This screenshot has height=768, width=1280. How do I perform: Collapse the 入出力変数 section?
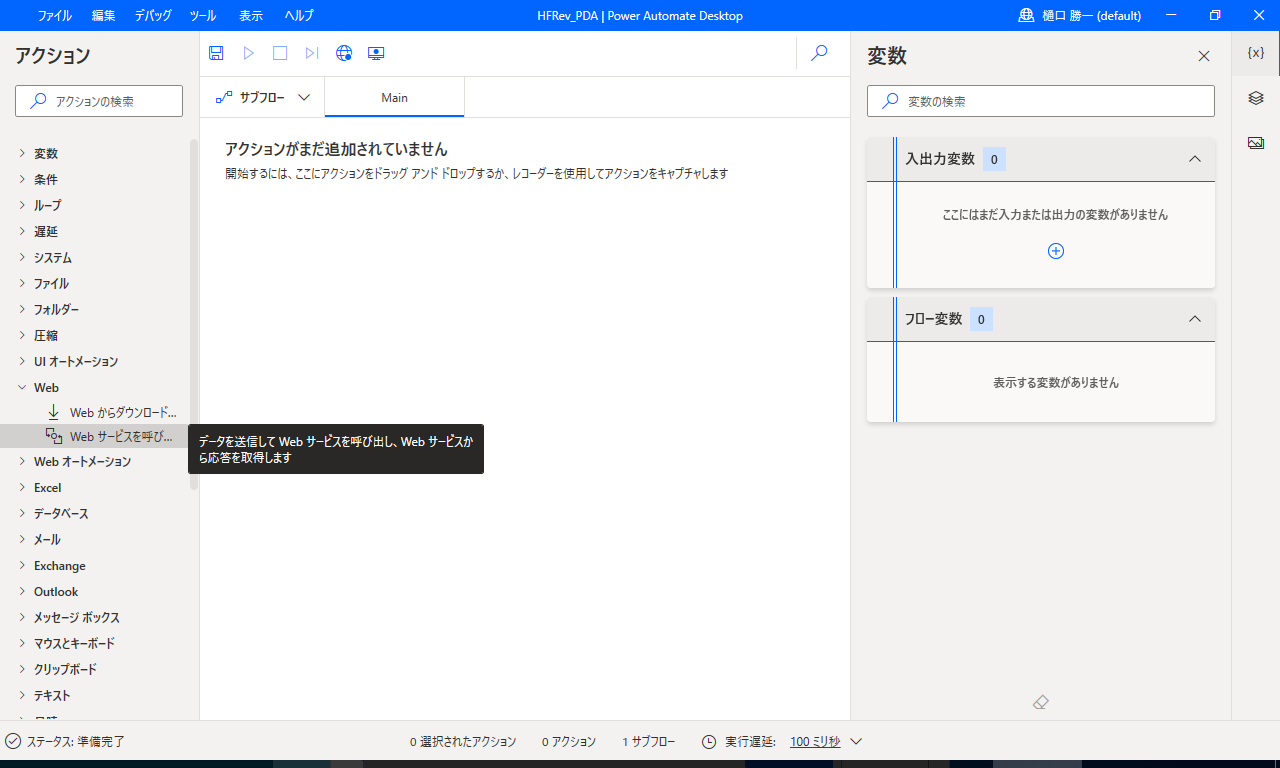click(x=1194, y=159)
